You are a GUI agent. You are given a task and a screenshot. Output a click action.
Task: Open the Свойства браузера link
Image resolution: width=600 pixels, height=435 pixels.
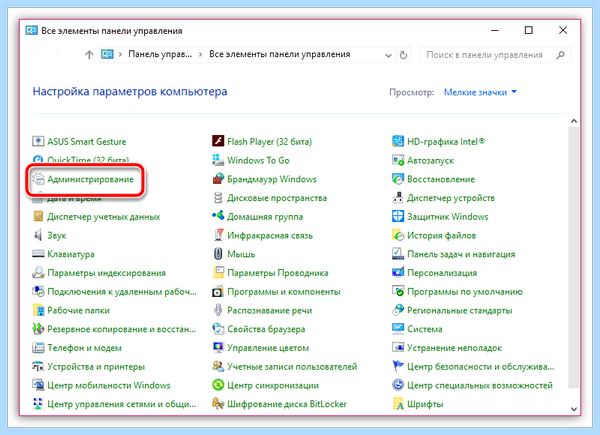[x=266, y=329]
